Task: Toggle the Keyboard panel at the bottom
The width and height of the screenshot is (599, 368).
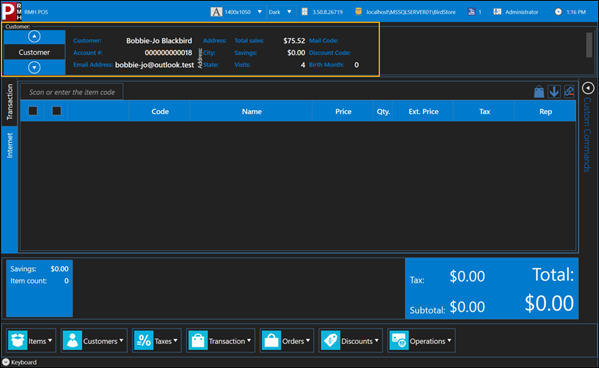Action: pyautogui.click(x=19, y=362)
